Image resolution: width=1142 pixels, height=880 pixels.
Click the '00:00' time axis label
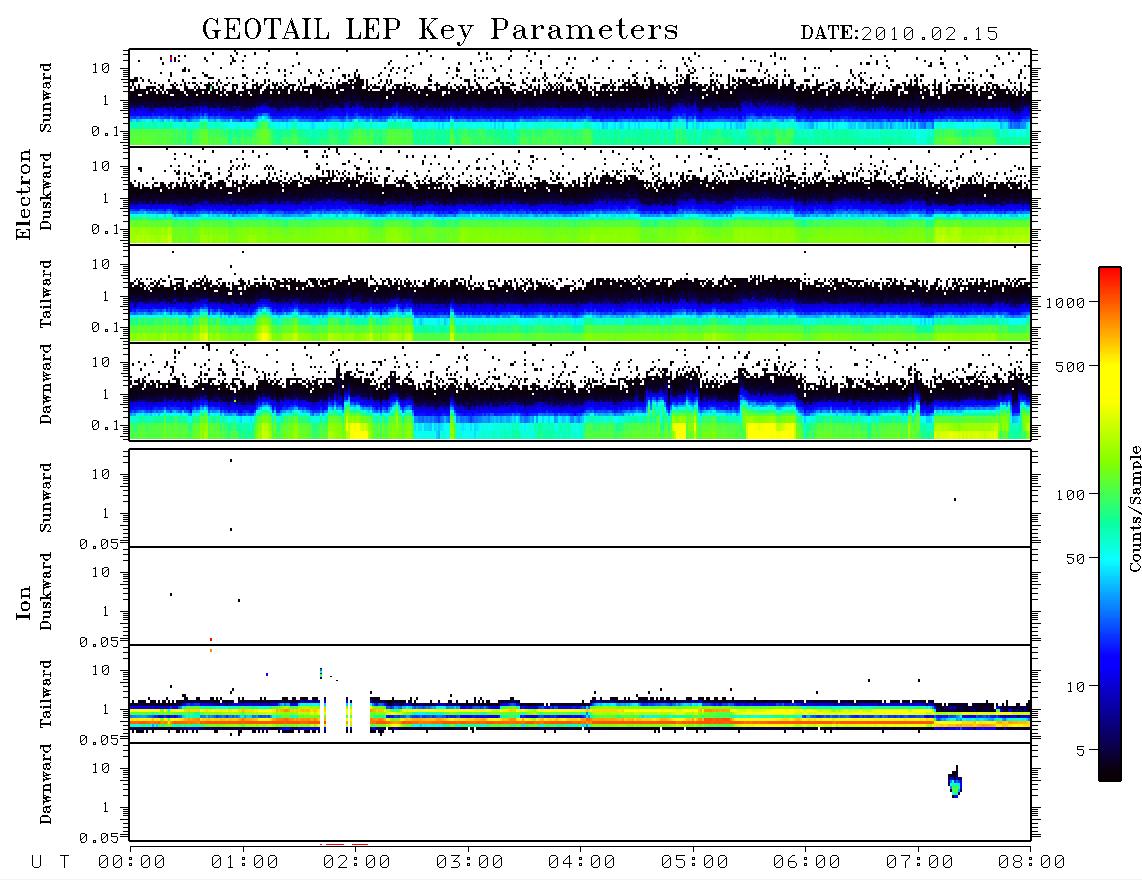(132, 862)
